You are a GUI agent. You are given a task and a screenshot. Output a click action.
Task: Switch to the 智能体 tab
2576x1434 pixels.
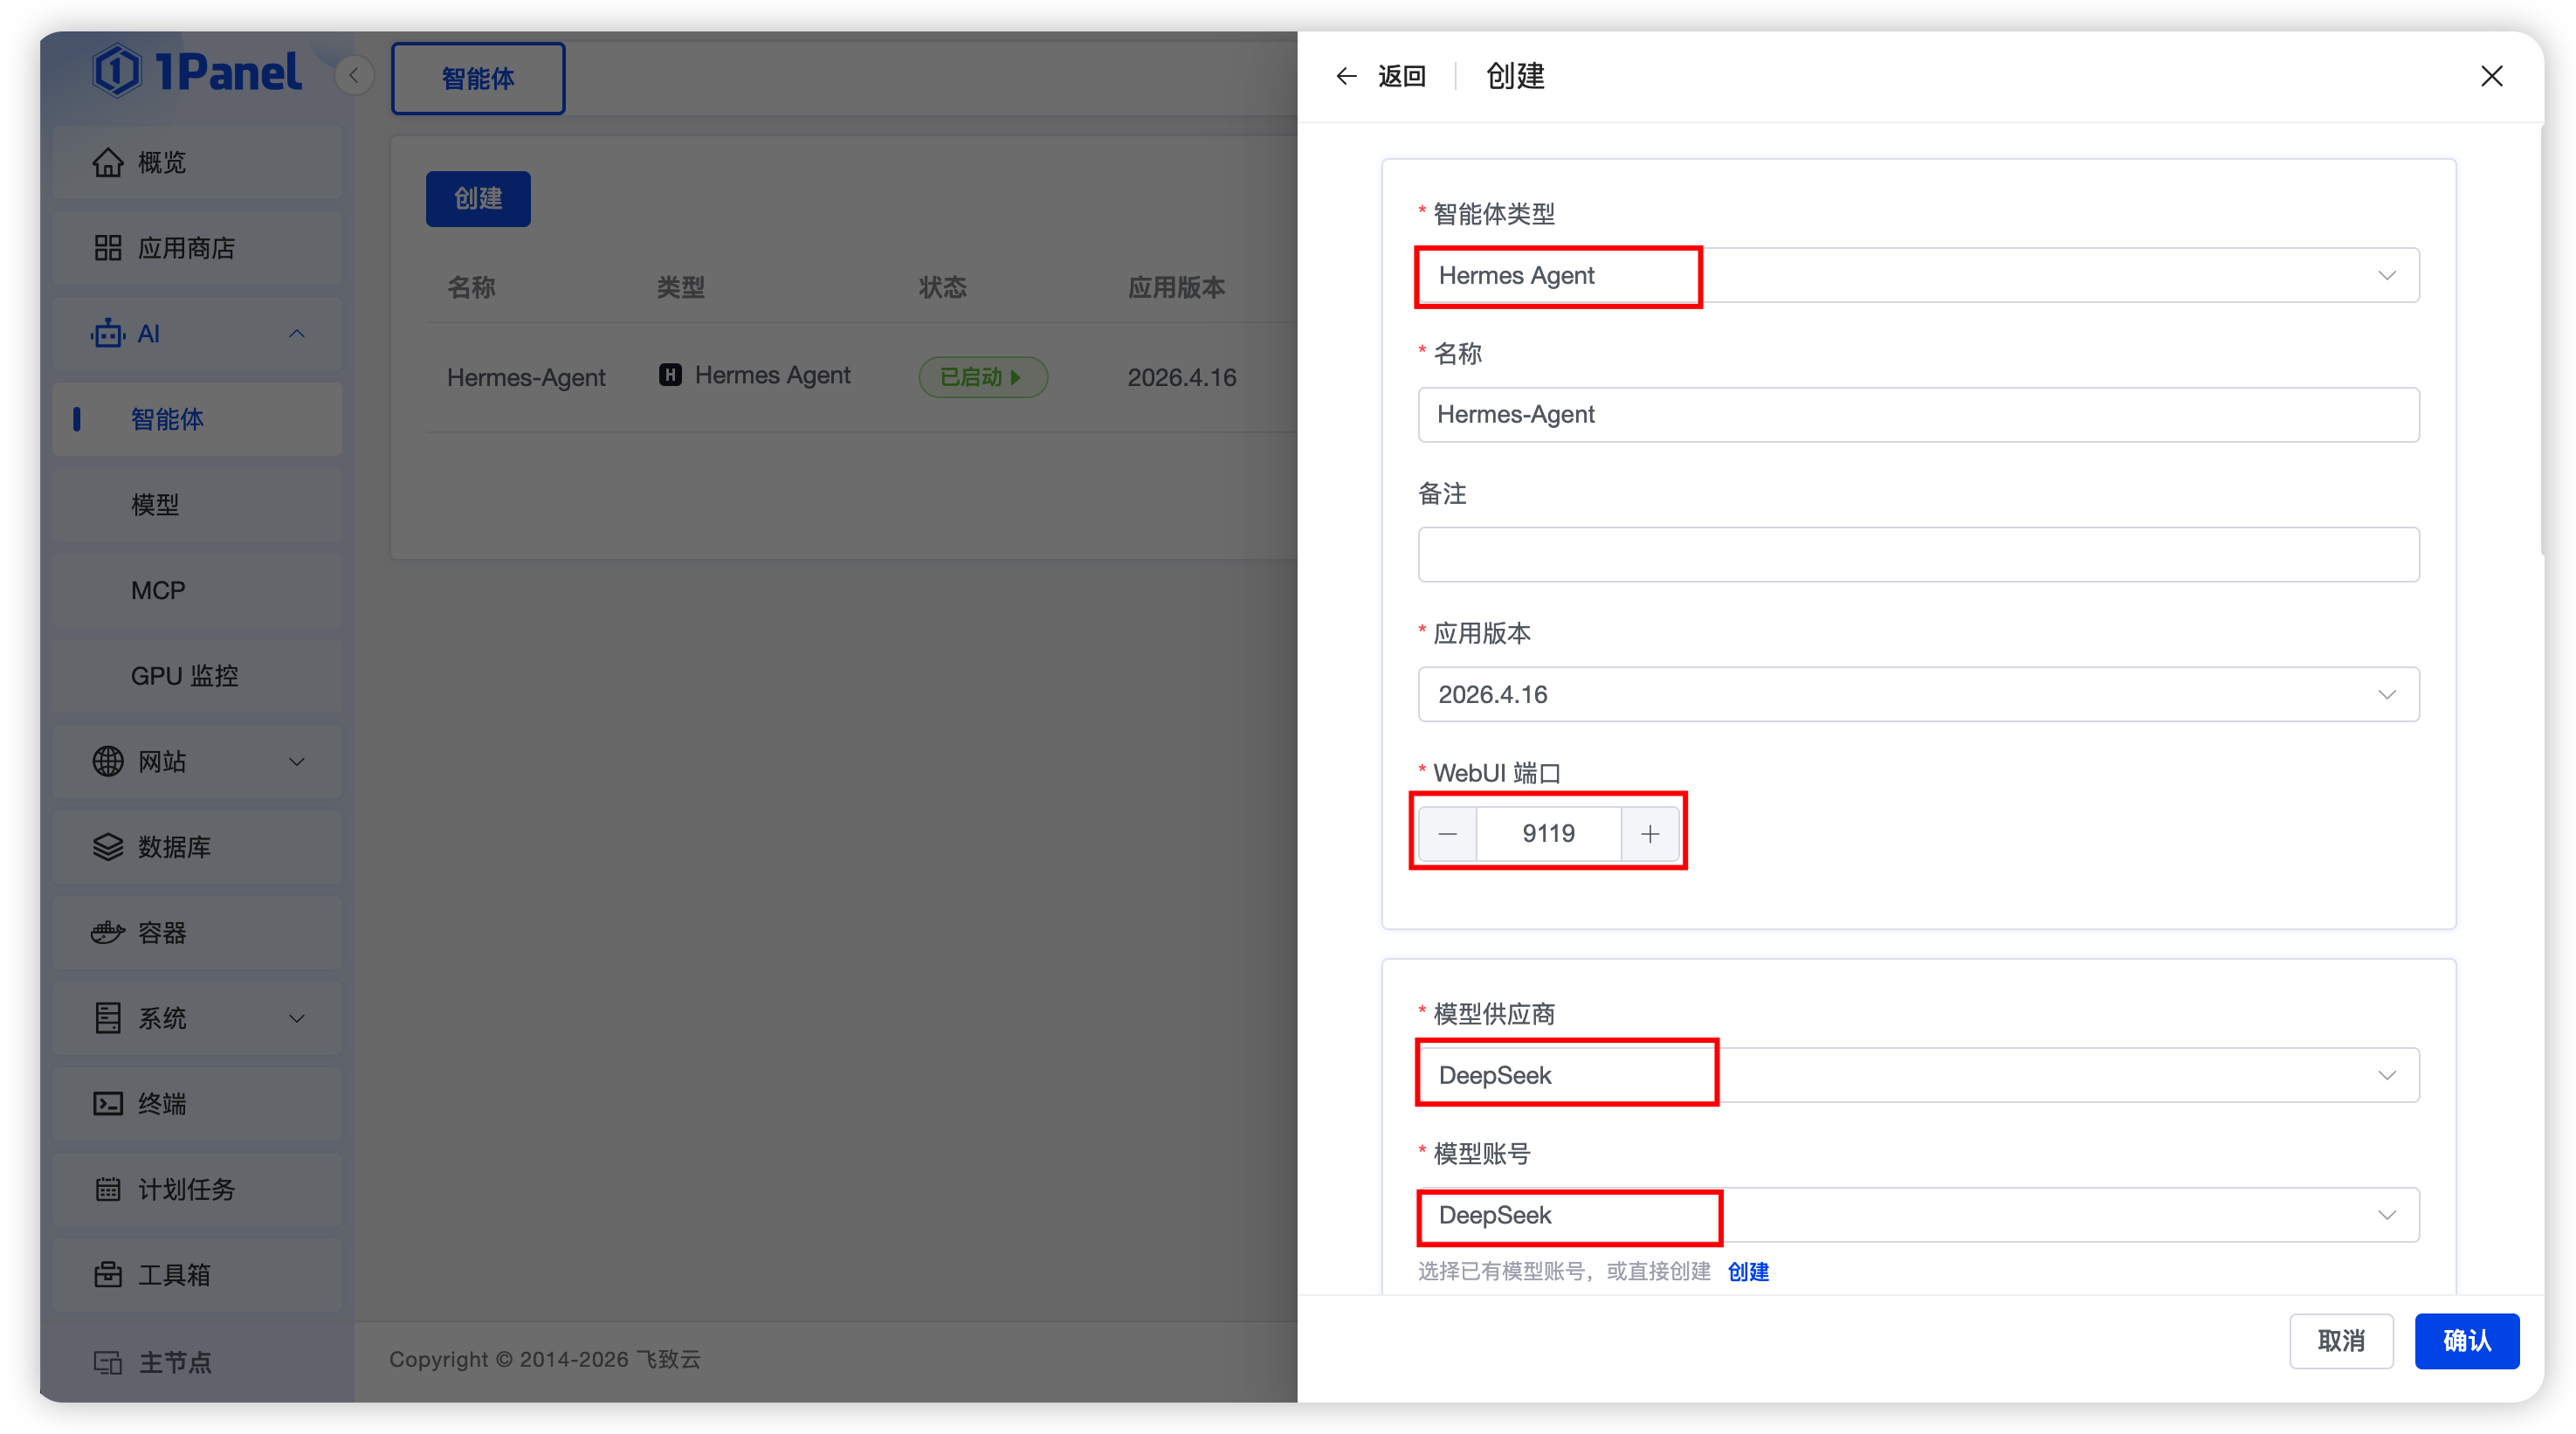tap(478, 78)
